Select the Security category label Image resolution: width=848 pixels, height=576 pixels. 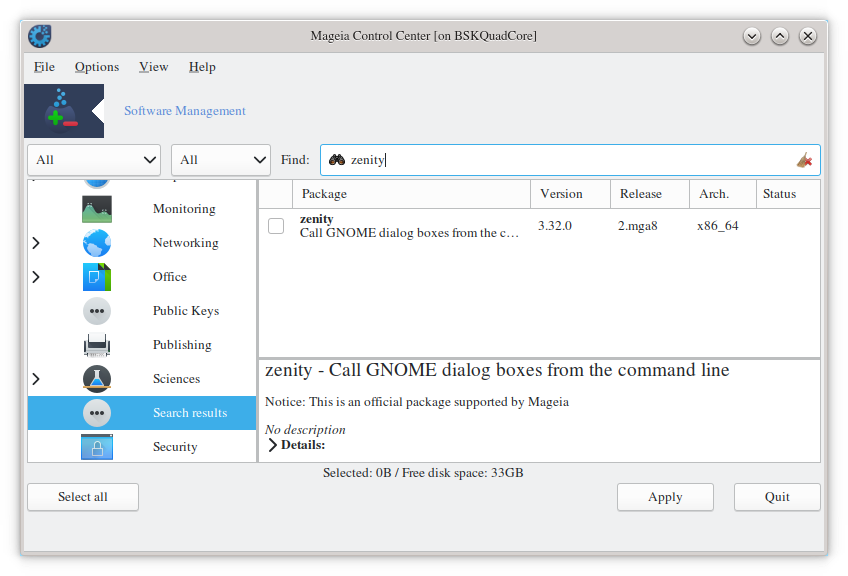[175, 447]
